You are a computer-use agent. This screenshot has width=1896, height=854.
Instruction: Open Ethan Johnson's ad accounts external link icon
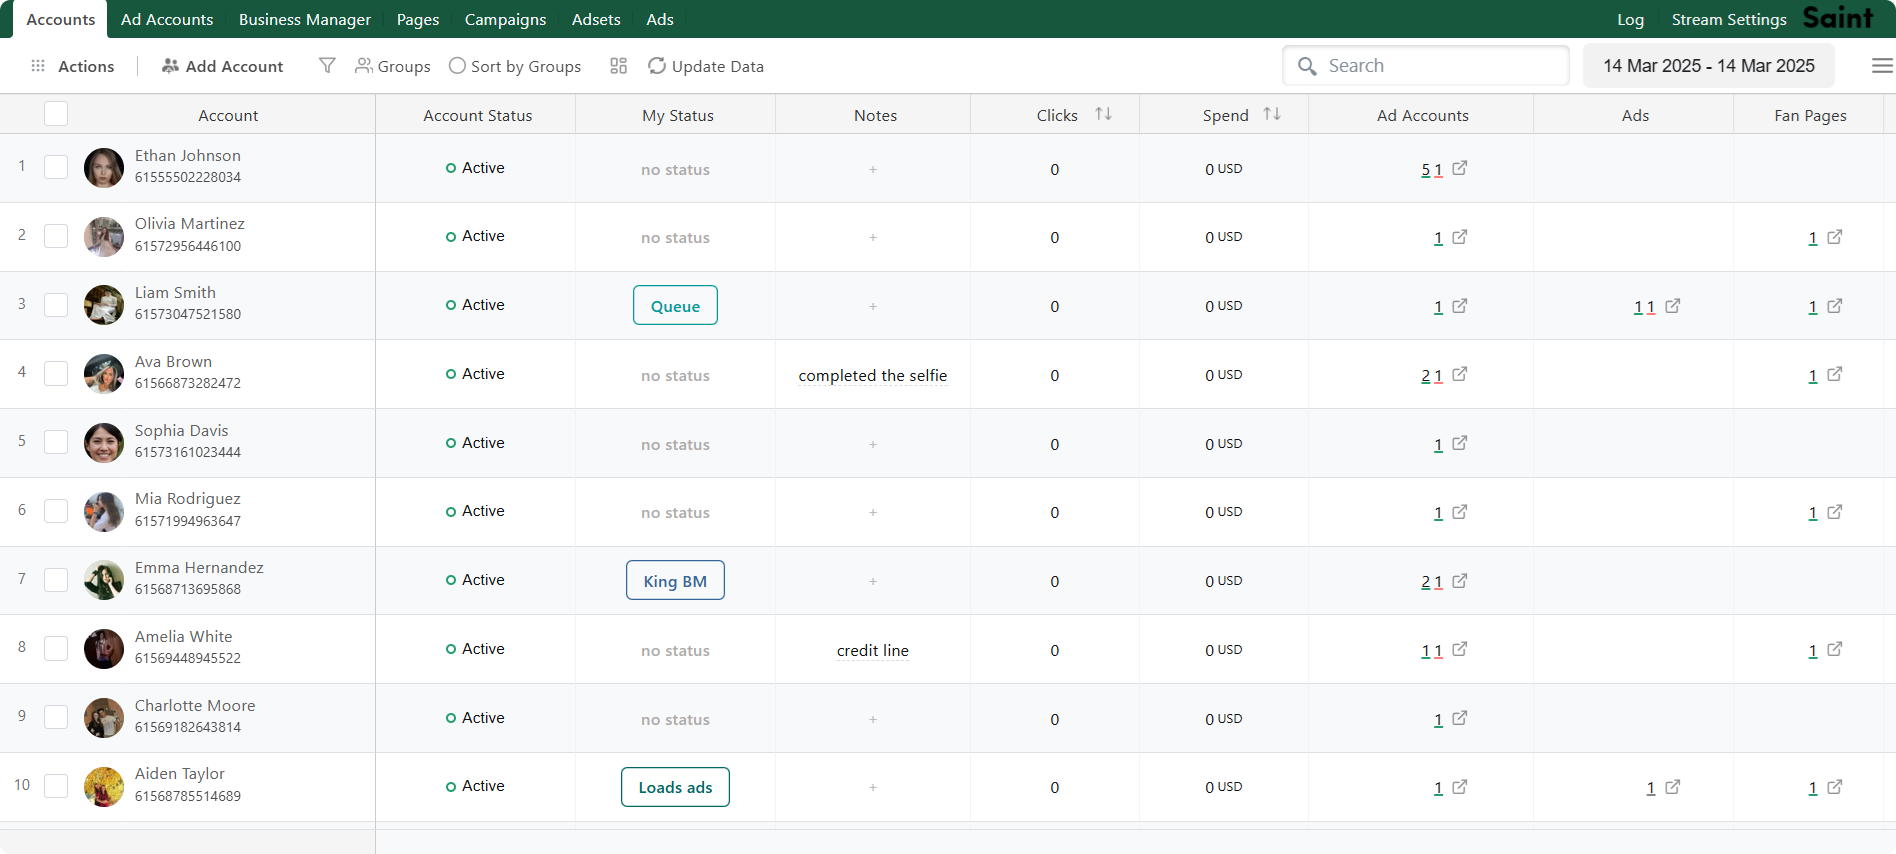pyautogui.click(x=1459, y=168)
